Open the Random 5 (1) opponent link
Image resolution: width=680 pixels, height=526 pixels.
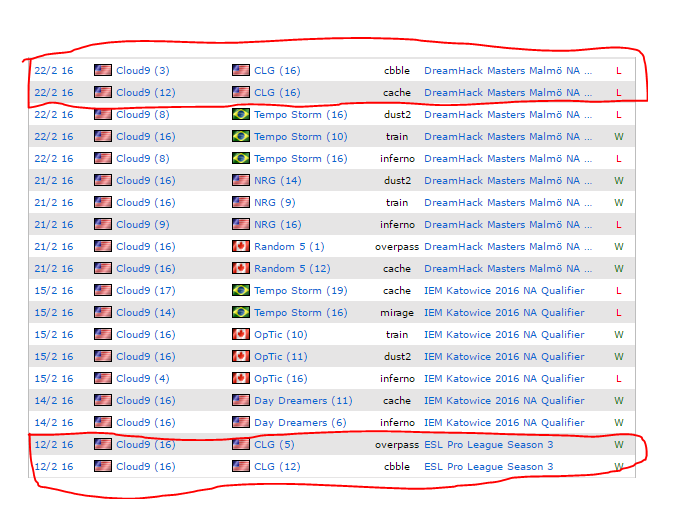289,247
